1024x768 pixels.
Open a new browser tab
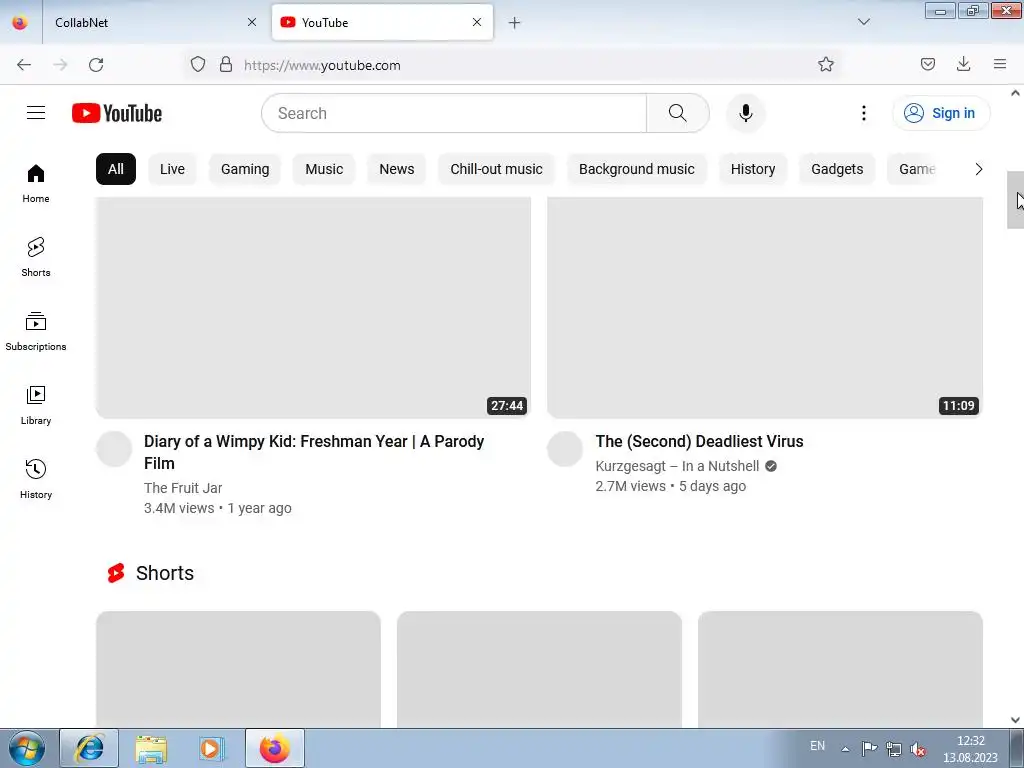pyautogui.click(x=515, y=23)
